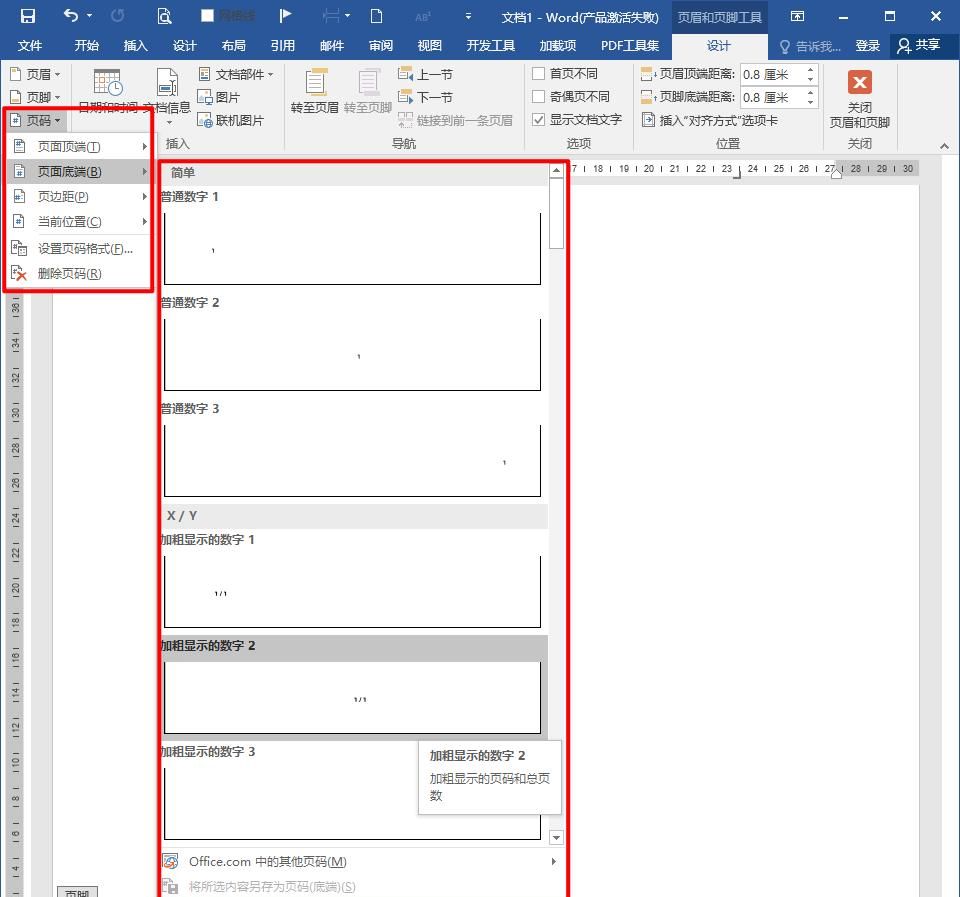Switch to the 邮件 ribbon tab

coord(332,45)
